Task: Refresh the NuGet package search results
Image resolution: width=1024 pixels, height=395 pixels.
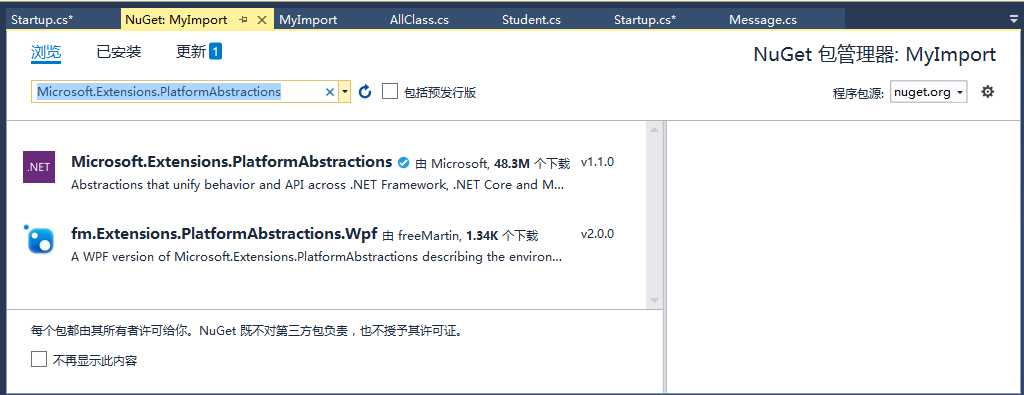Action: 365,91
